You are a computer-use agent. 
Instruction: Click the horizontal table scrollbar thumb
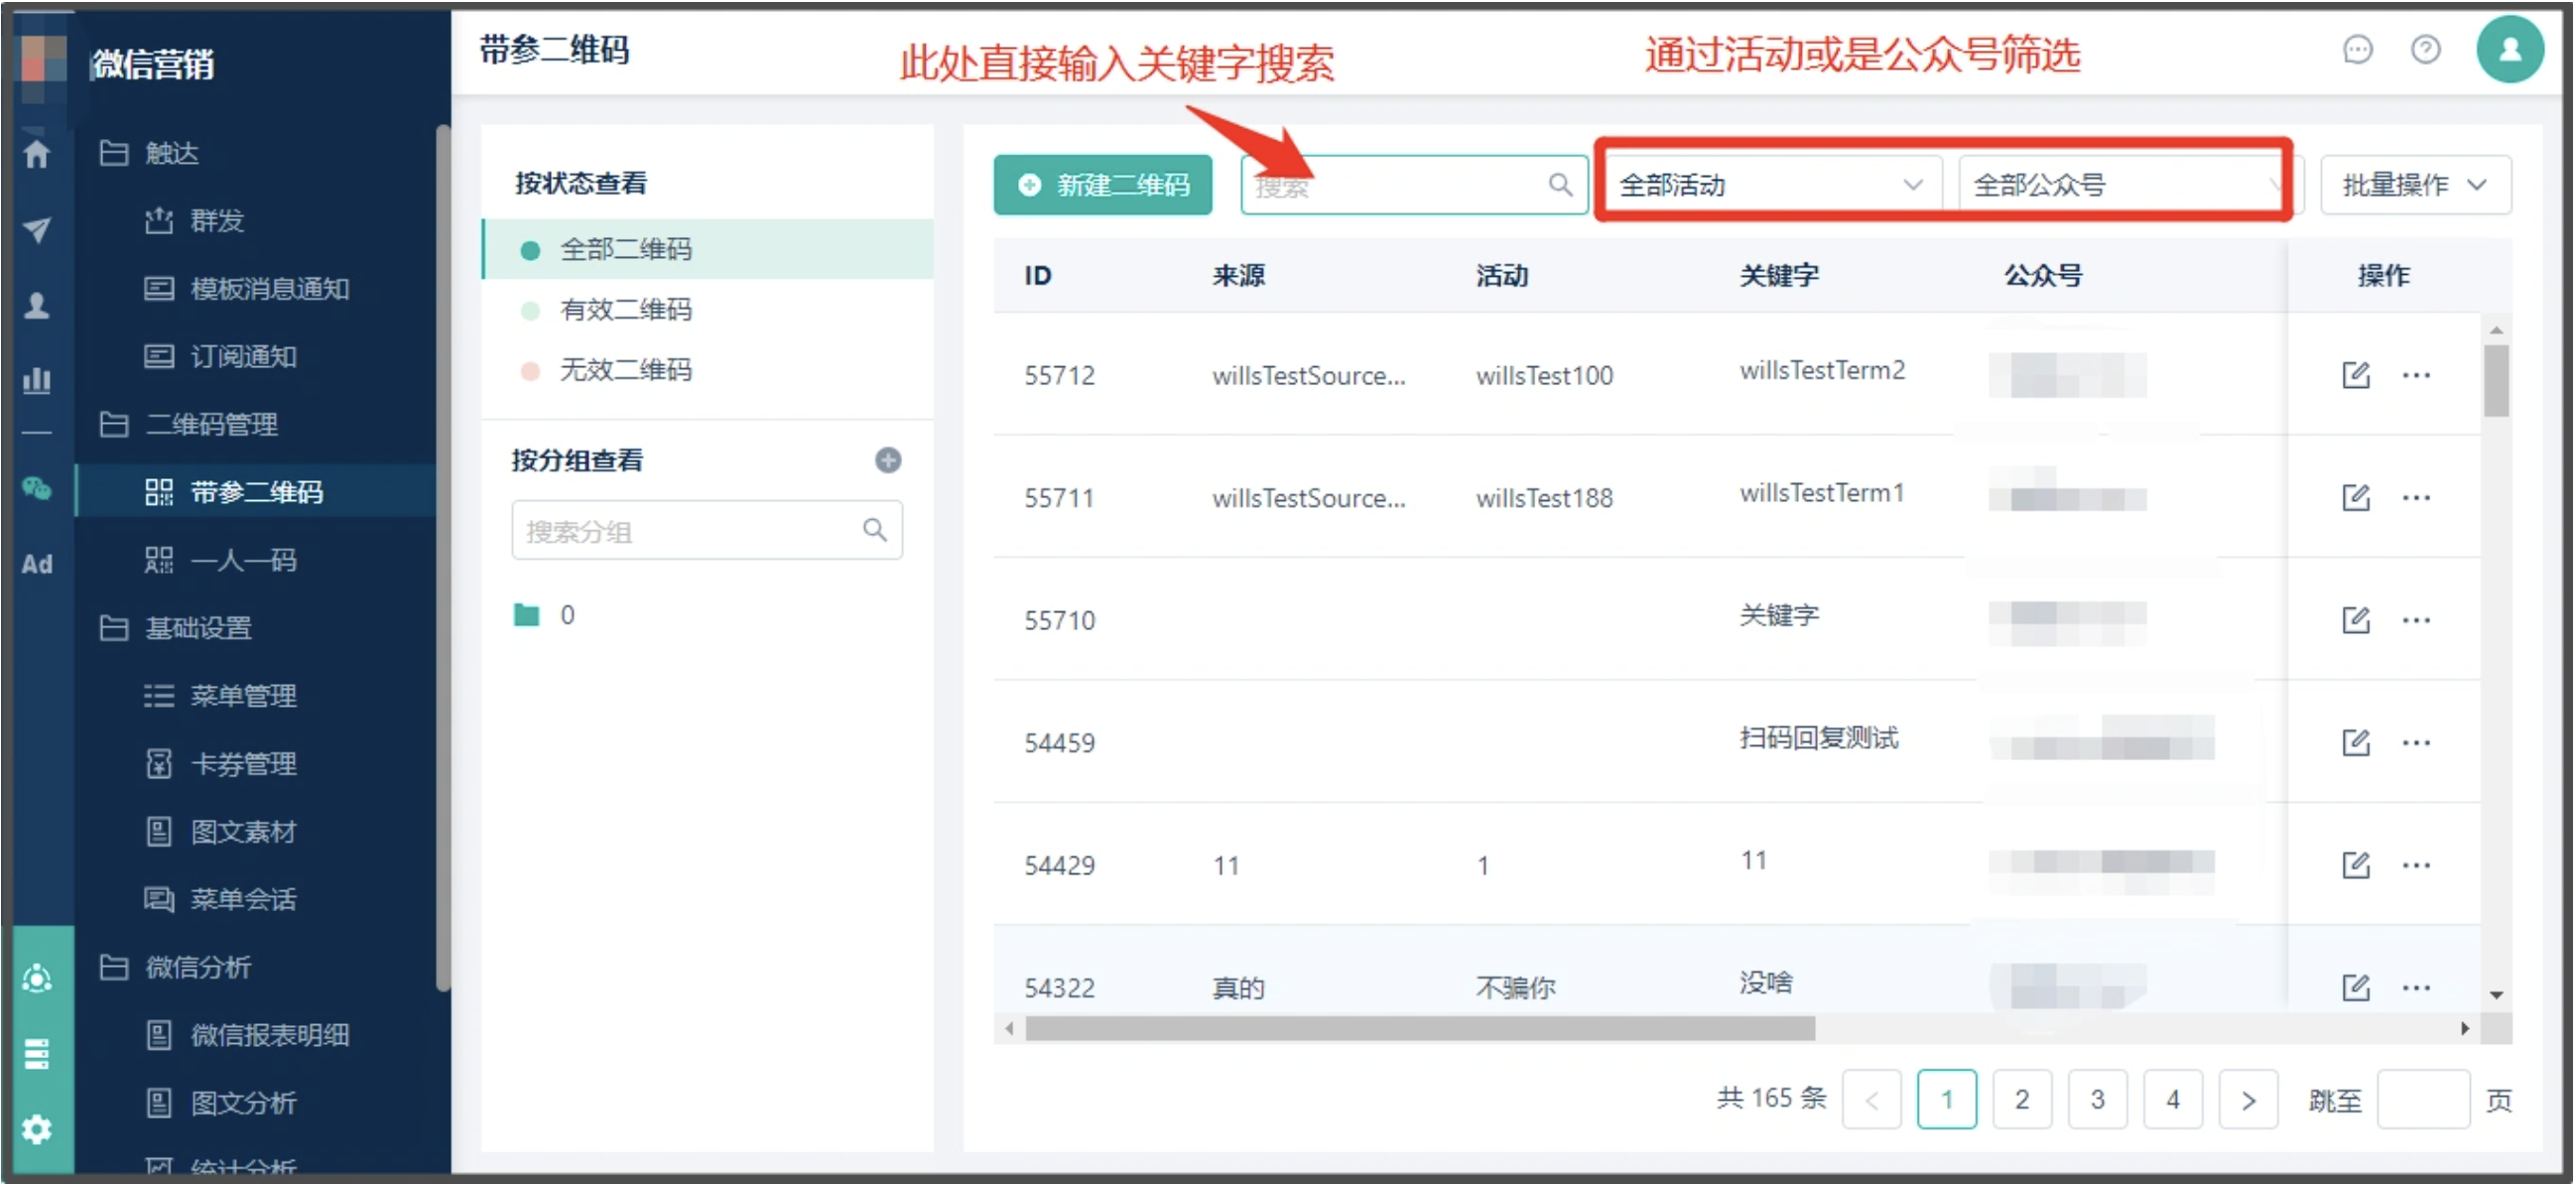pos(1420,1029)
